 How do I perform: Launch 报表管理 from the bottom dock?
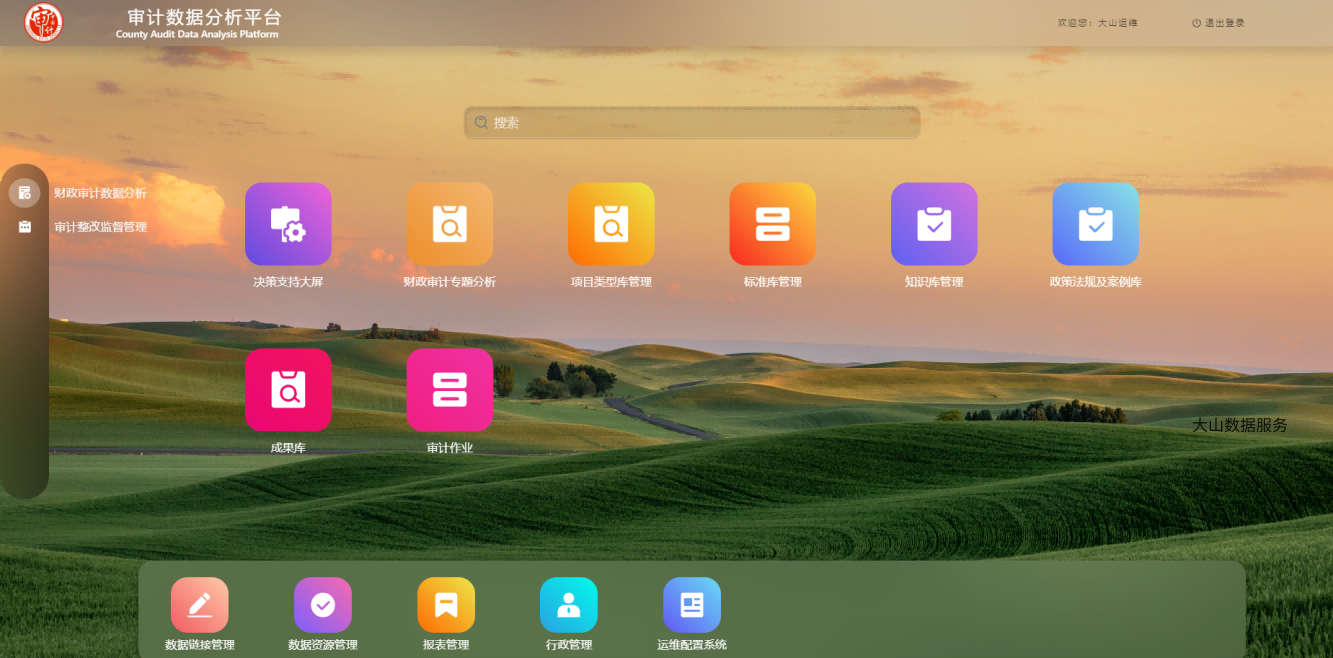pyautogui.click(x=446, y=605)
